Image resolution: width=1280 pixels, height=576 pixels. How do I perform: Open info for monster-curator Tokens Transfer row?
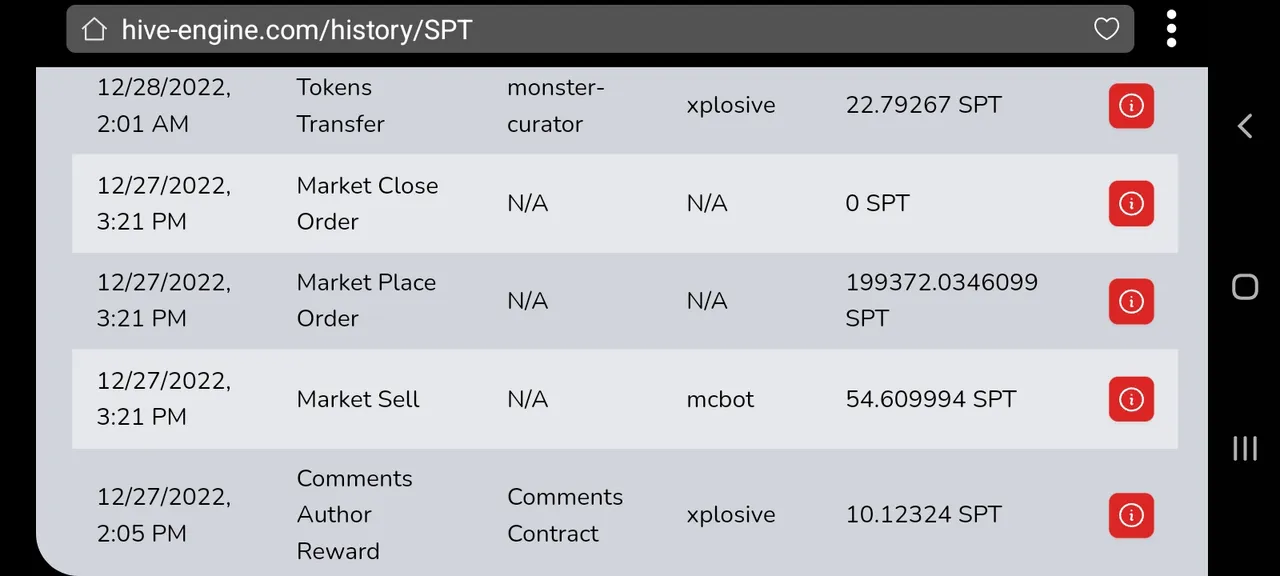click(1131, 106)
